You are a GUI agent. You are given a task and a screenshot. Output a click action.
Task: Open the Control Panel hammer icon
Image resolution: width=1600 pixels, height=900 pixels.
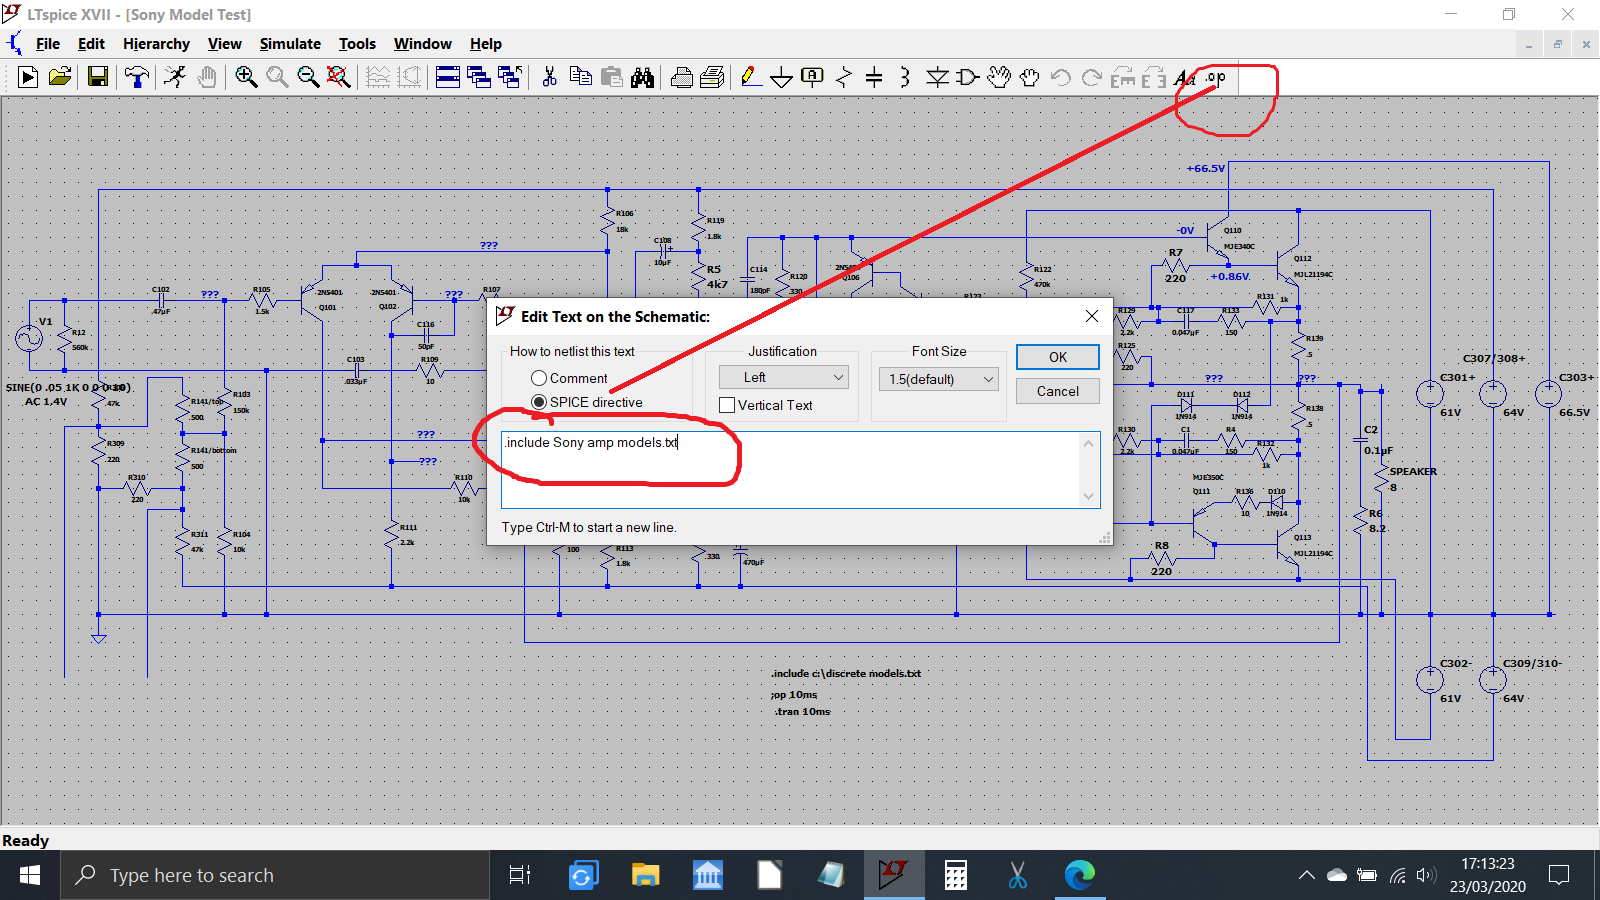tap(137, 77)
